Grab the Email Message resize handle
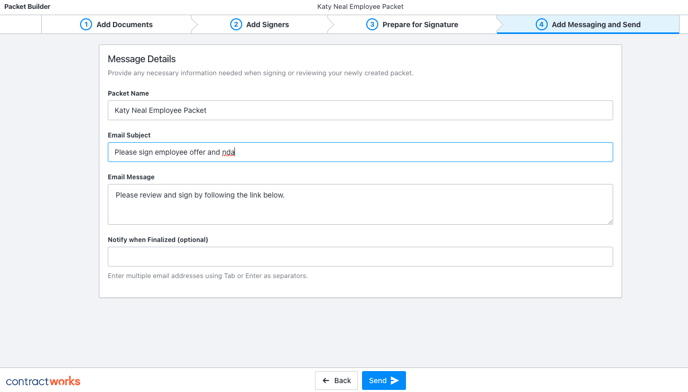This screenshot has width=688, height=392. pyautogui.click(x=610, y=222)
